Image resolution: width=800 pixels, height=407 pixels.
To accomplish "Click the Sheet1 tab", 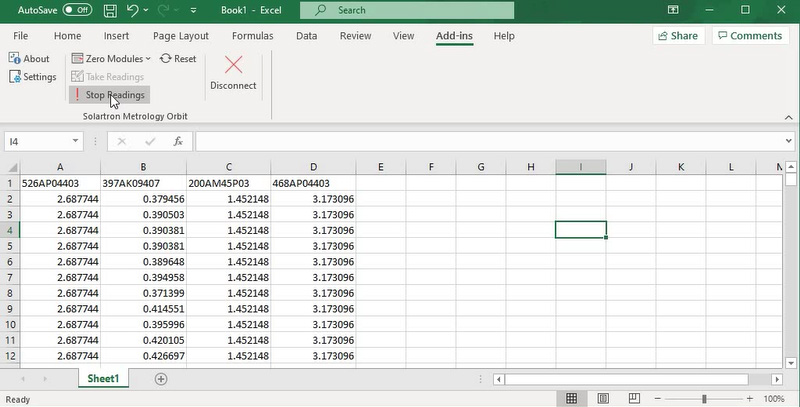I will [x=103, y=378].
